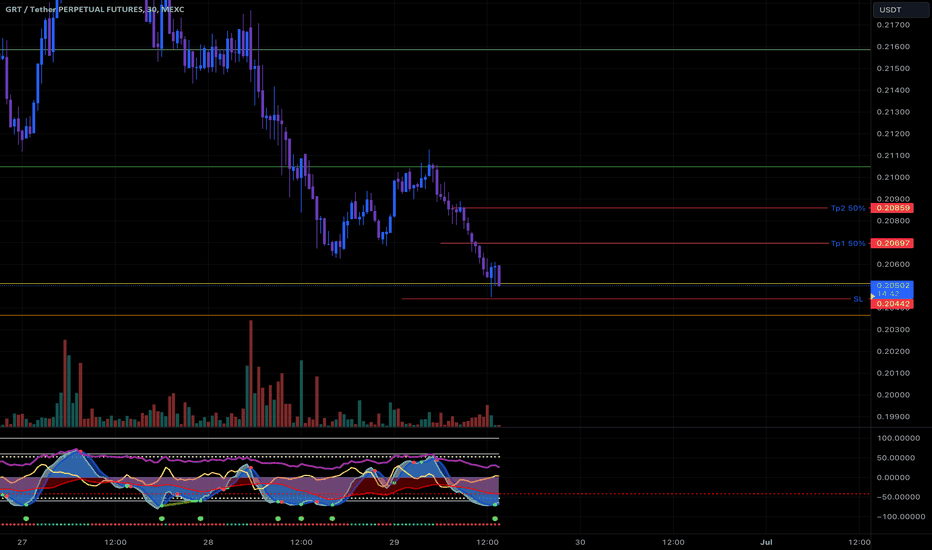
Task: Click the blue 0.20502 current price tag
Action: coord(892,285)
